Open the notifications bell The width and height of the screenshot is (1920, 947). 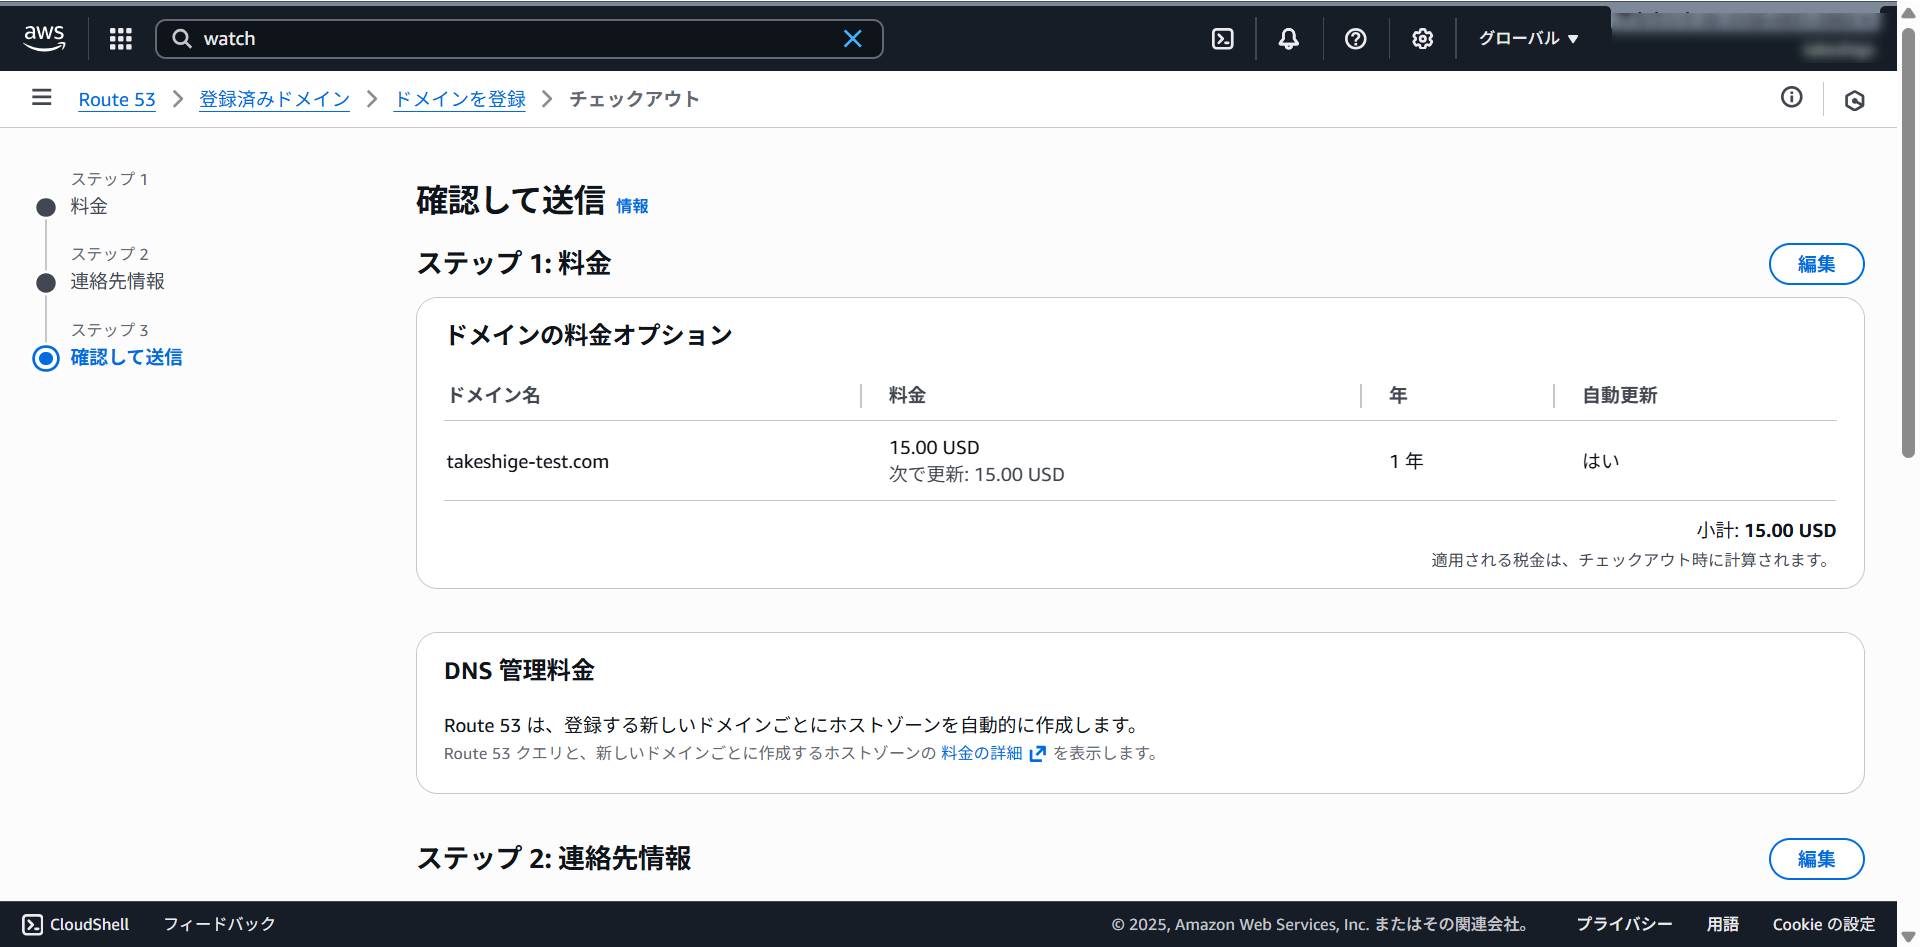point(1289,39)
